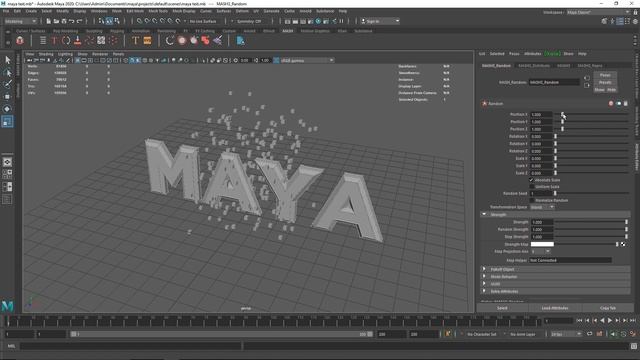The width and height of the screenshot is (640, 360).
Task: Open the Symmetry Off dropdown
Action: tap(249, 21)
